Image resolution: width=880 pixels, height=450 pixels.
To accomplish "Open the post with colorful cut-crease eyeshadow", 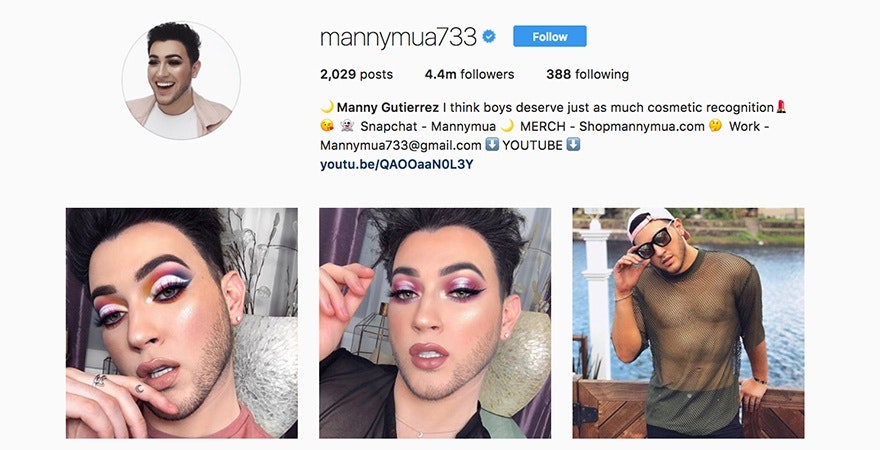I will pos(182,323).
